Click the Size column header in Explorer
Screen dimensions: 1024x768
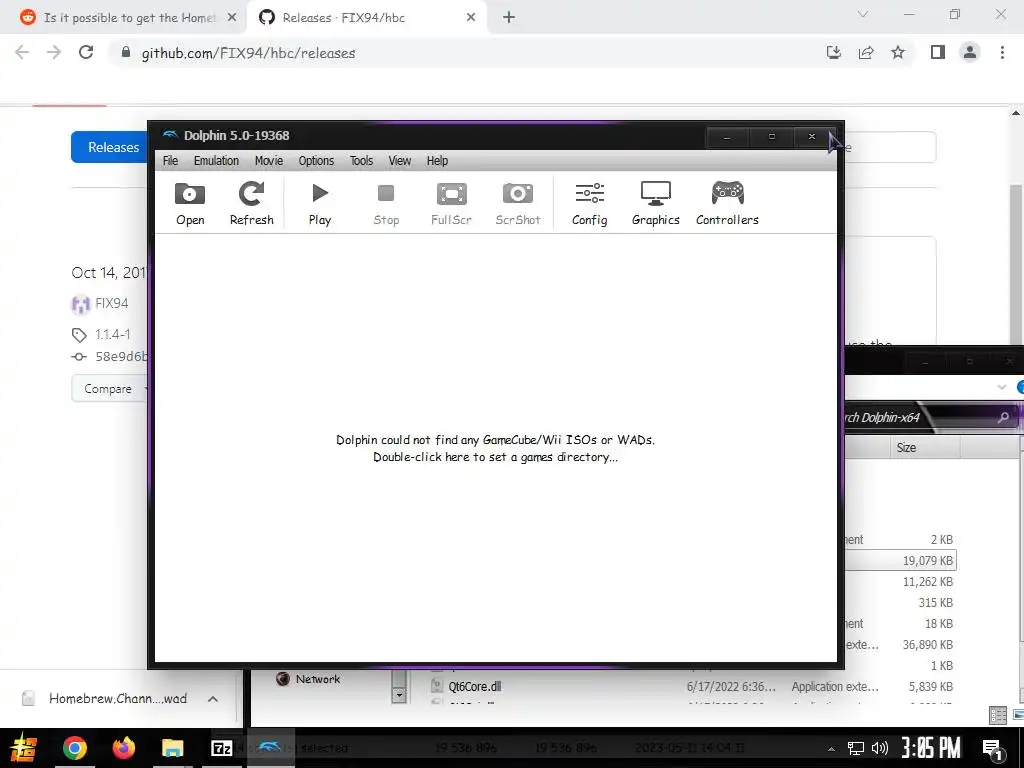coord(906,447)
